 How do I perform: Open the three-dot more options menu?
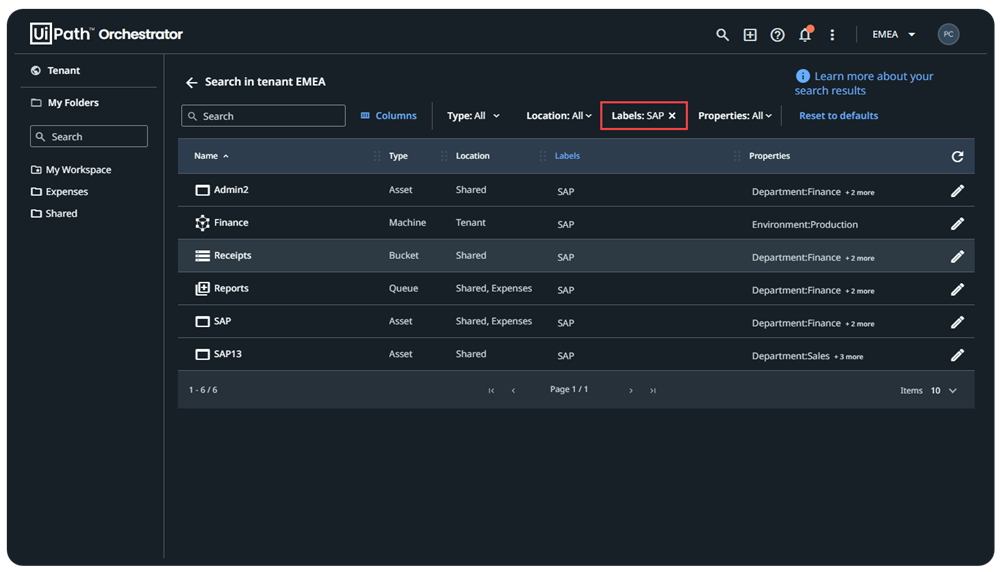click(832, 35)
